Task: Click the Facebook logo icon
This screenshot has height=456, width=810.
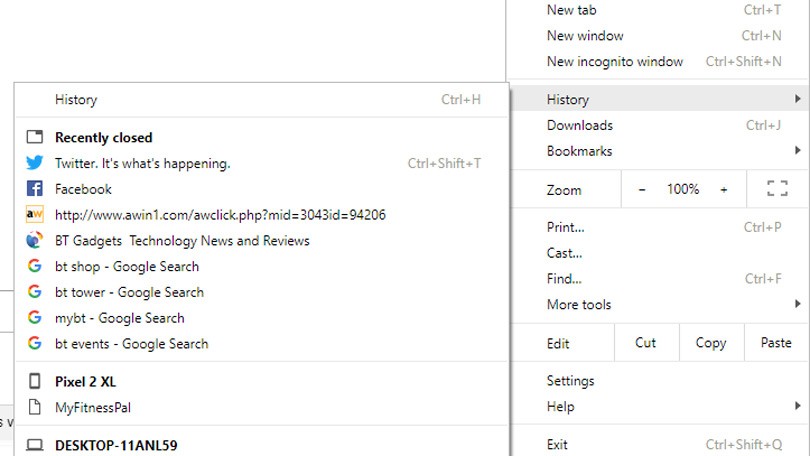Action: [x=35, y=189]
